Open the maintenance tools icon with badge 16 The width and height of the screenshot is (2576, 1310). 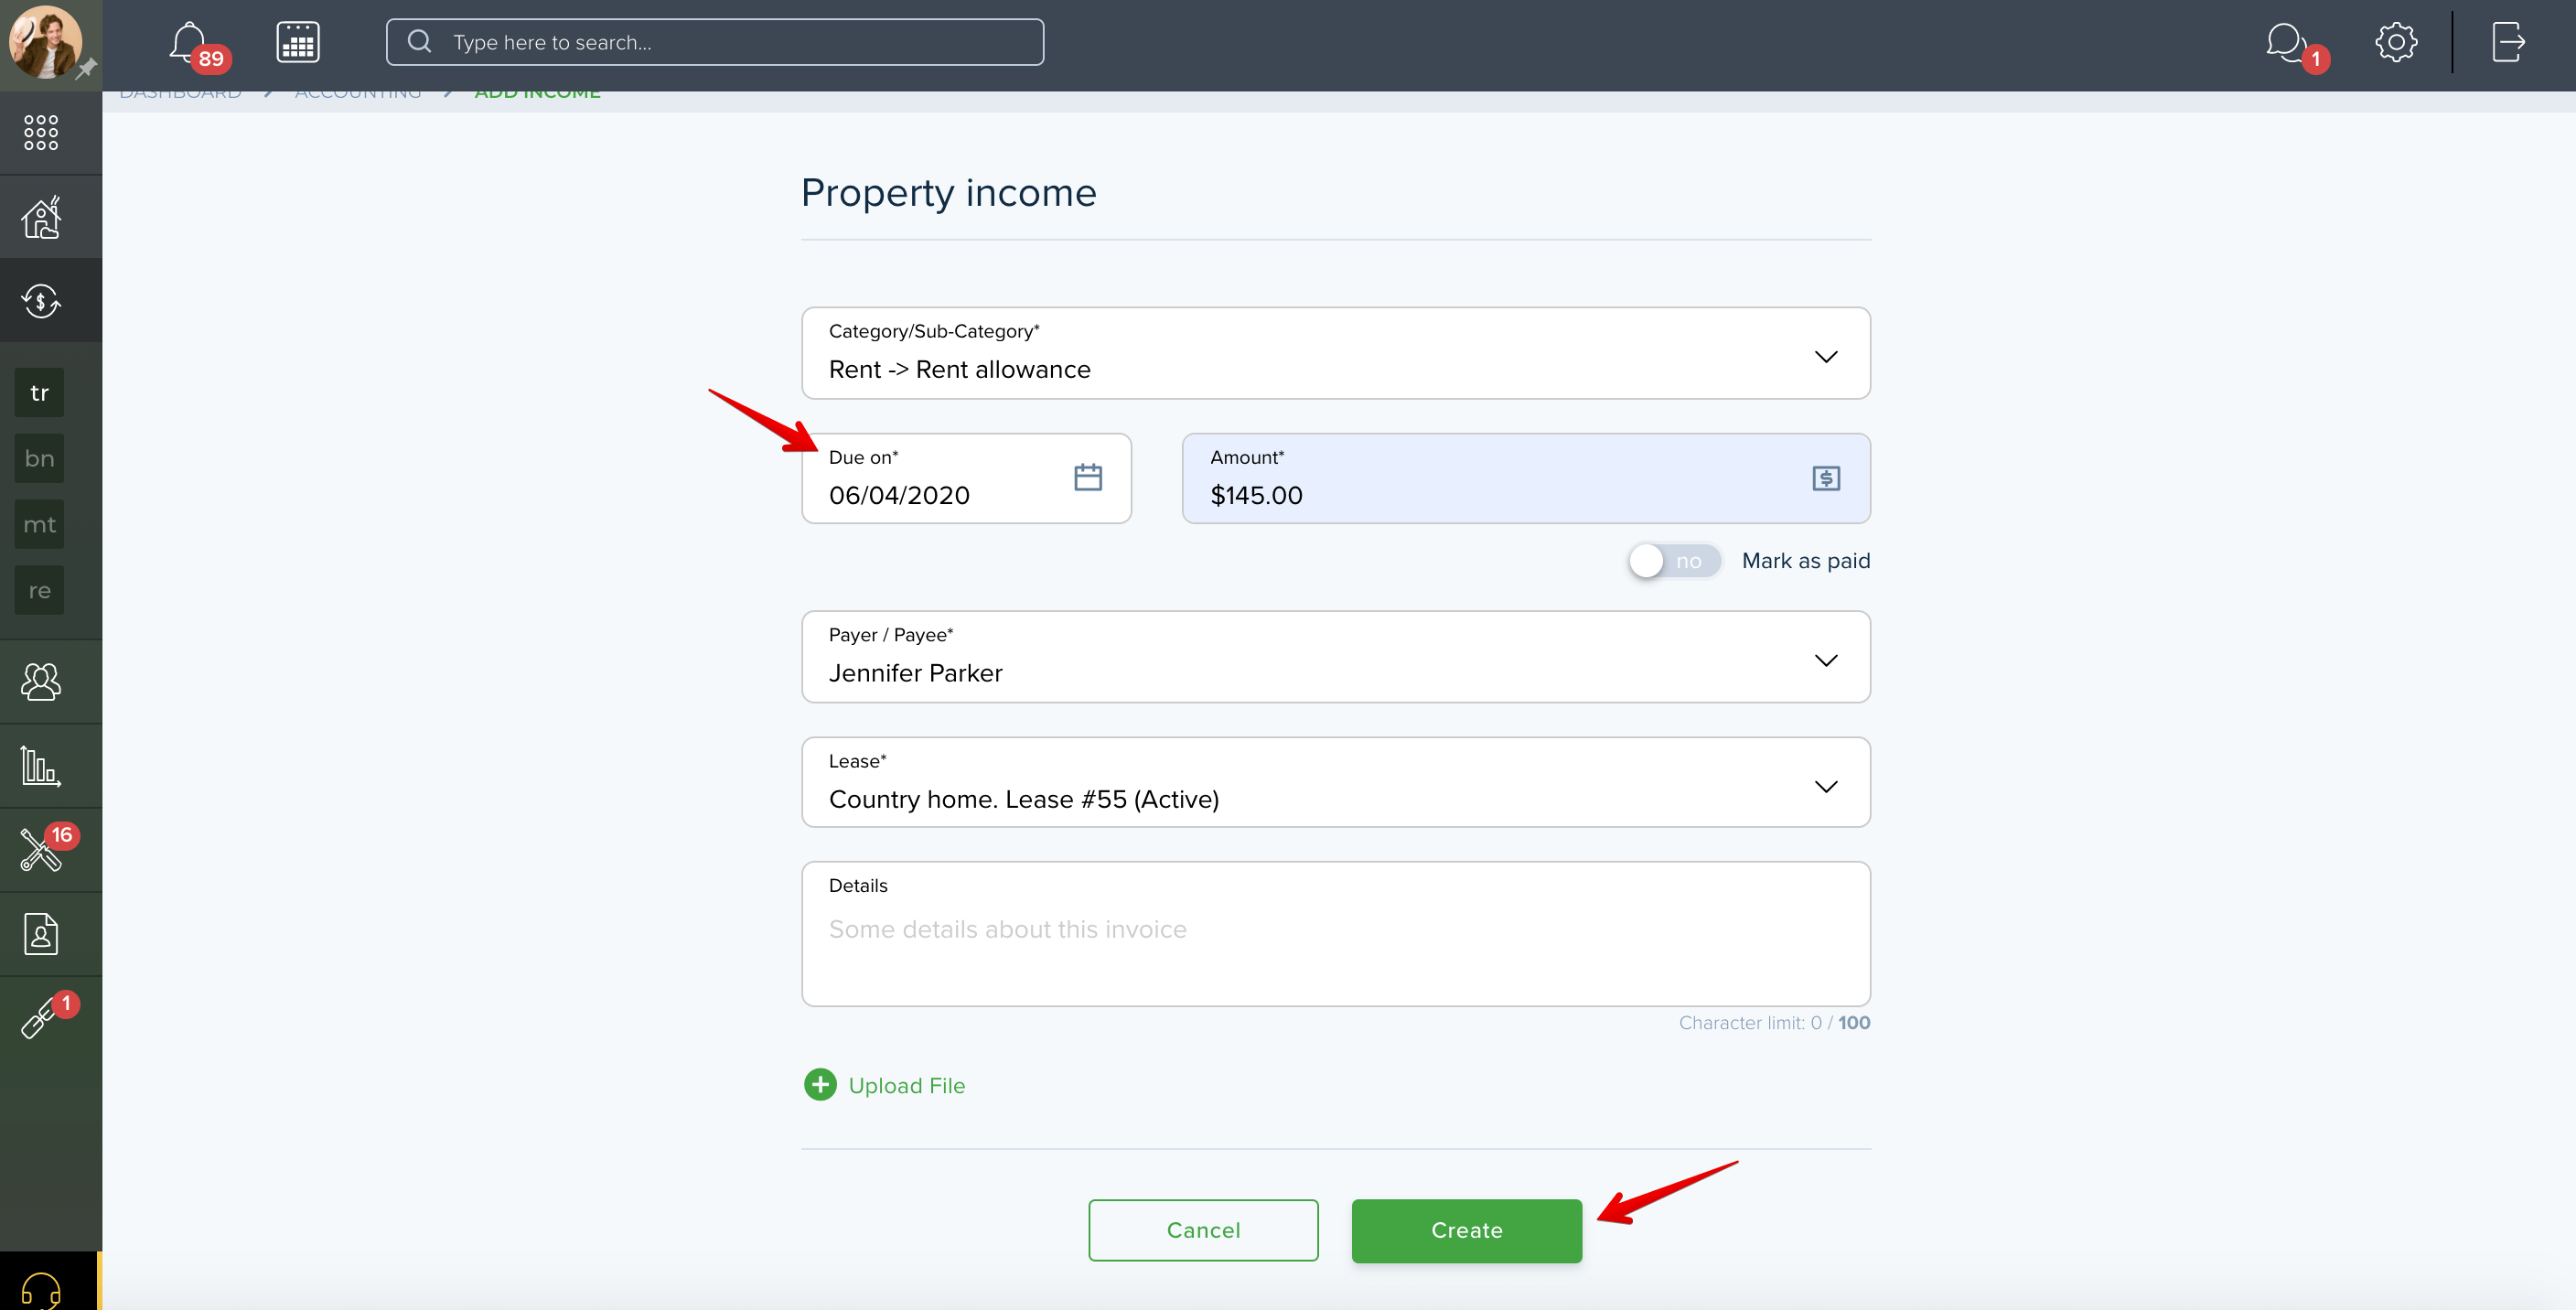pyautogui.click(x=41, y=849)
